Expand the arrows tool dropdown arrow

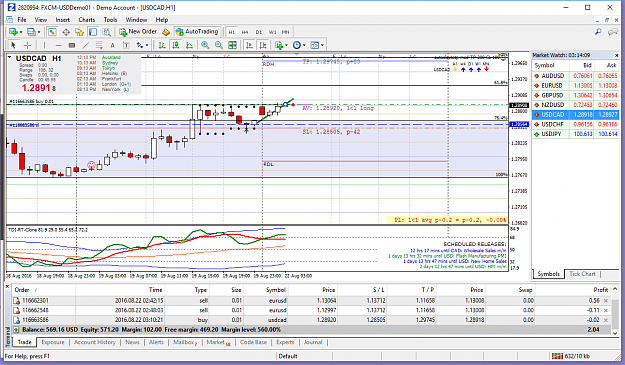pos(147,45)
